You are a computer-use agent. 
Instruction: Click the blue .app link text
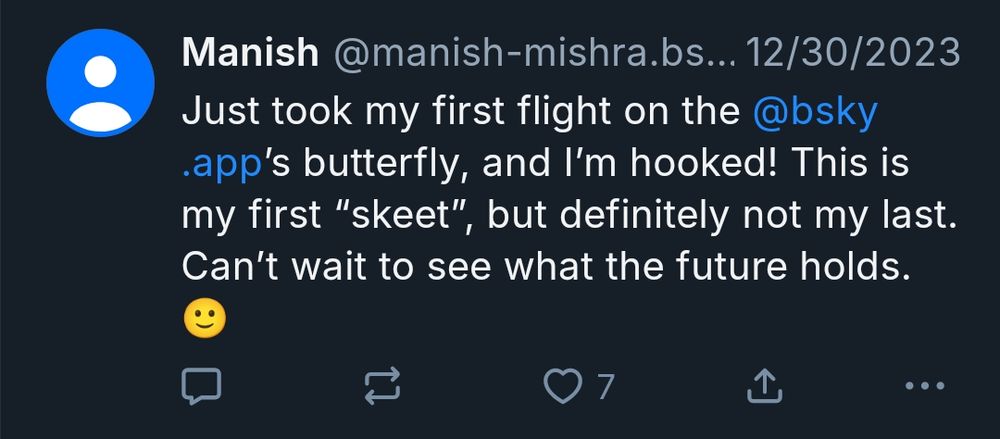(x=222, y=165)
